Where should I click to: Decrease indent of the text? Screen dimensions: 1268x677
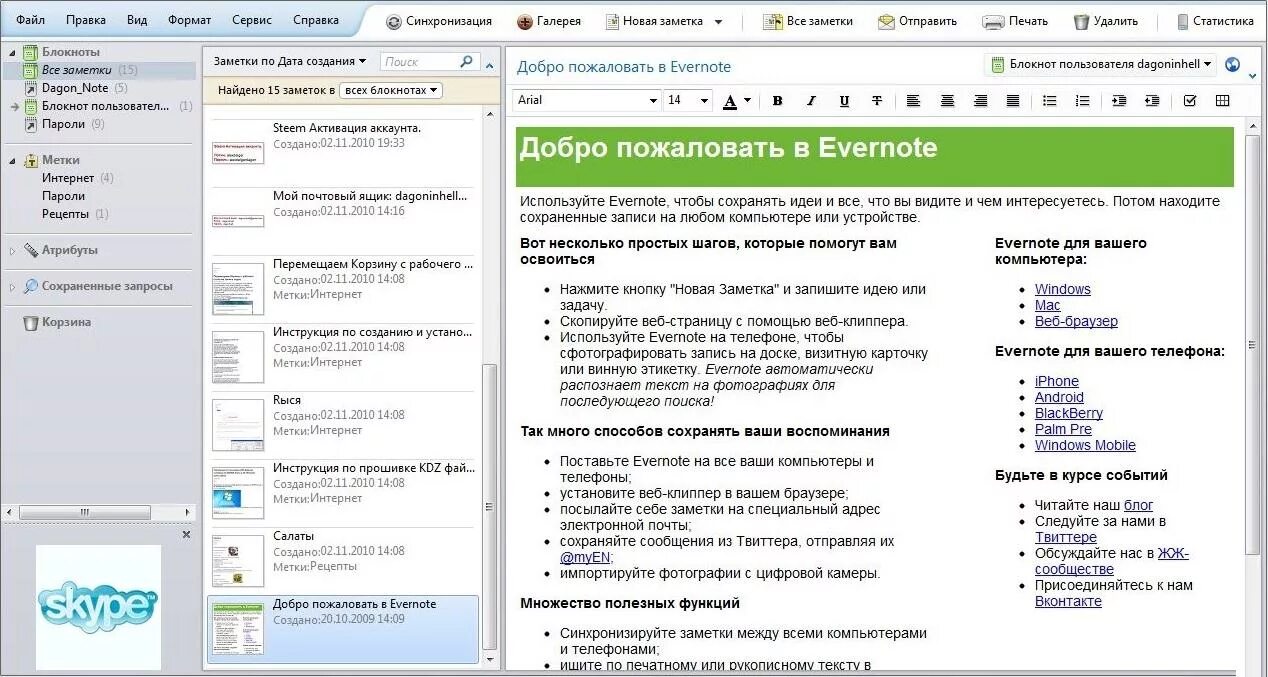1152,100
